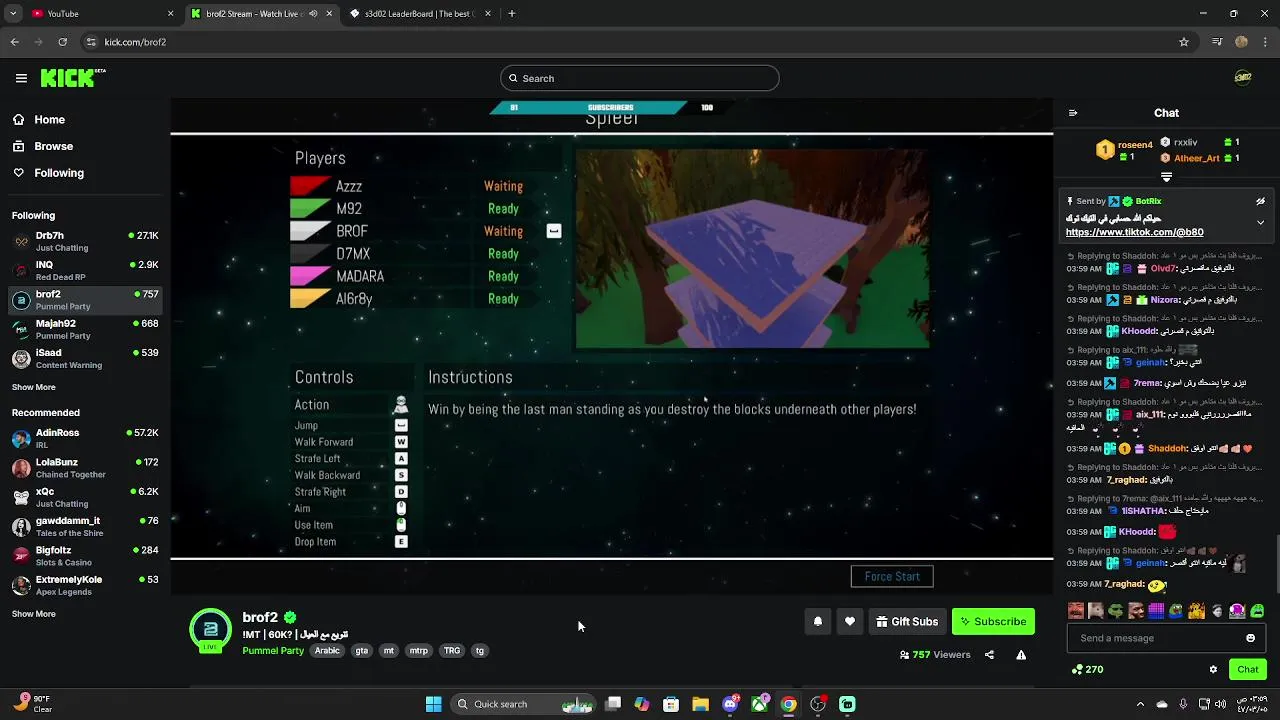This screenshot has width=1280, height=720.
Task: Follow channel with heart icon
Action: 849,621
